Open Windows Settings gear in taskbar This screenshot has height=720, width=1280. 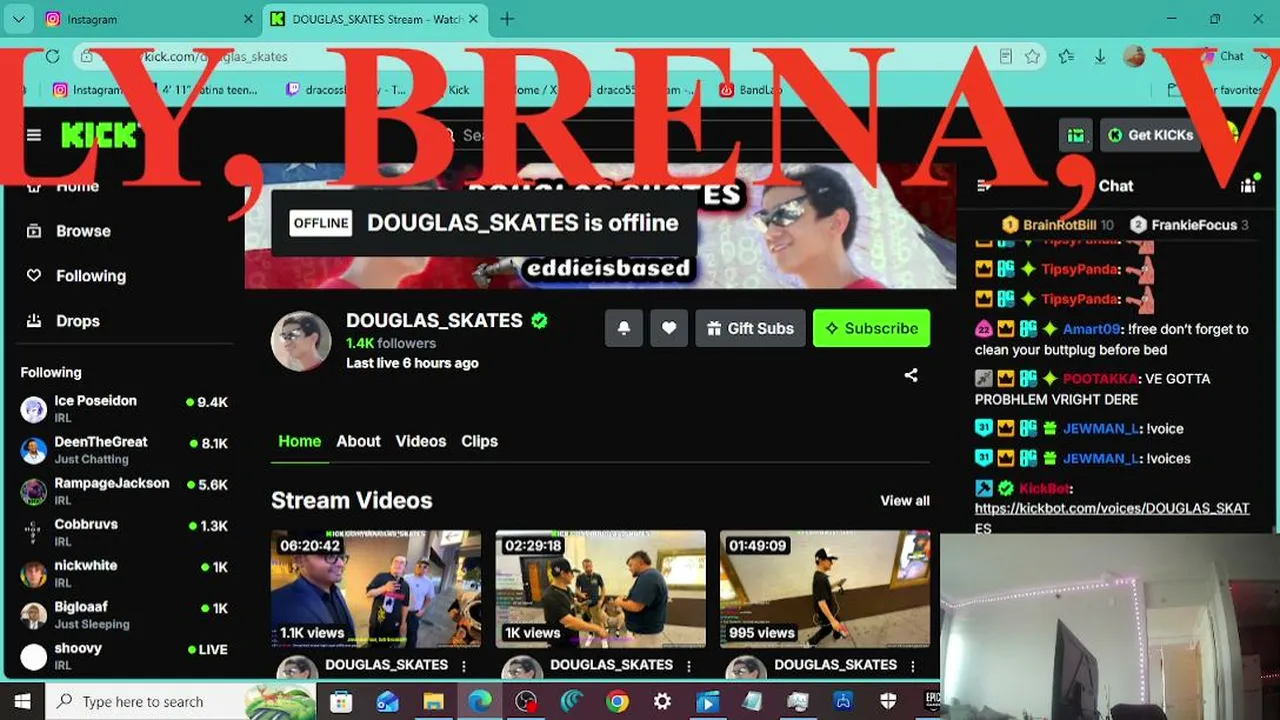(x=662, y=702)
